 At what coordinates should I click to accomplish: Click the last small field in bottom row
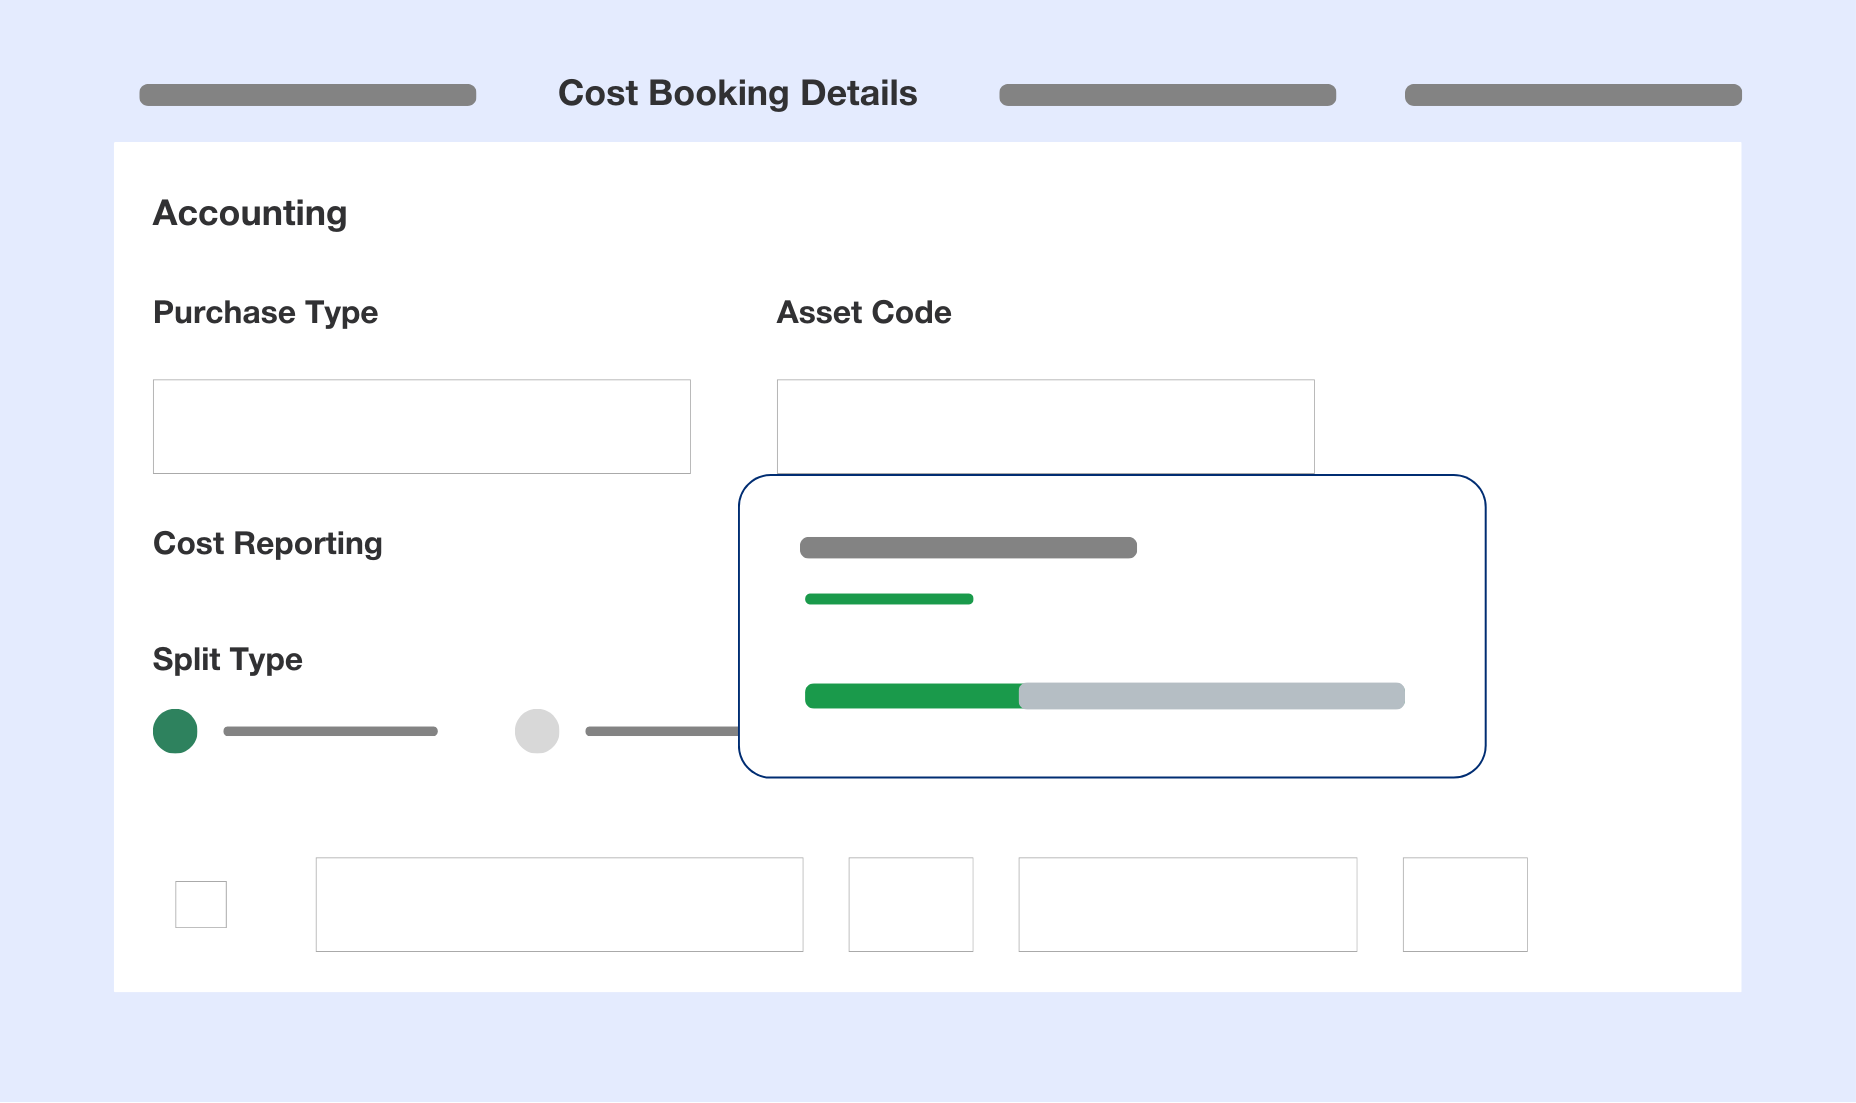1465,904
